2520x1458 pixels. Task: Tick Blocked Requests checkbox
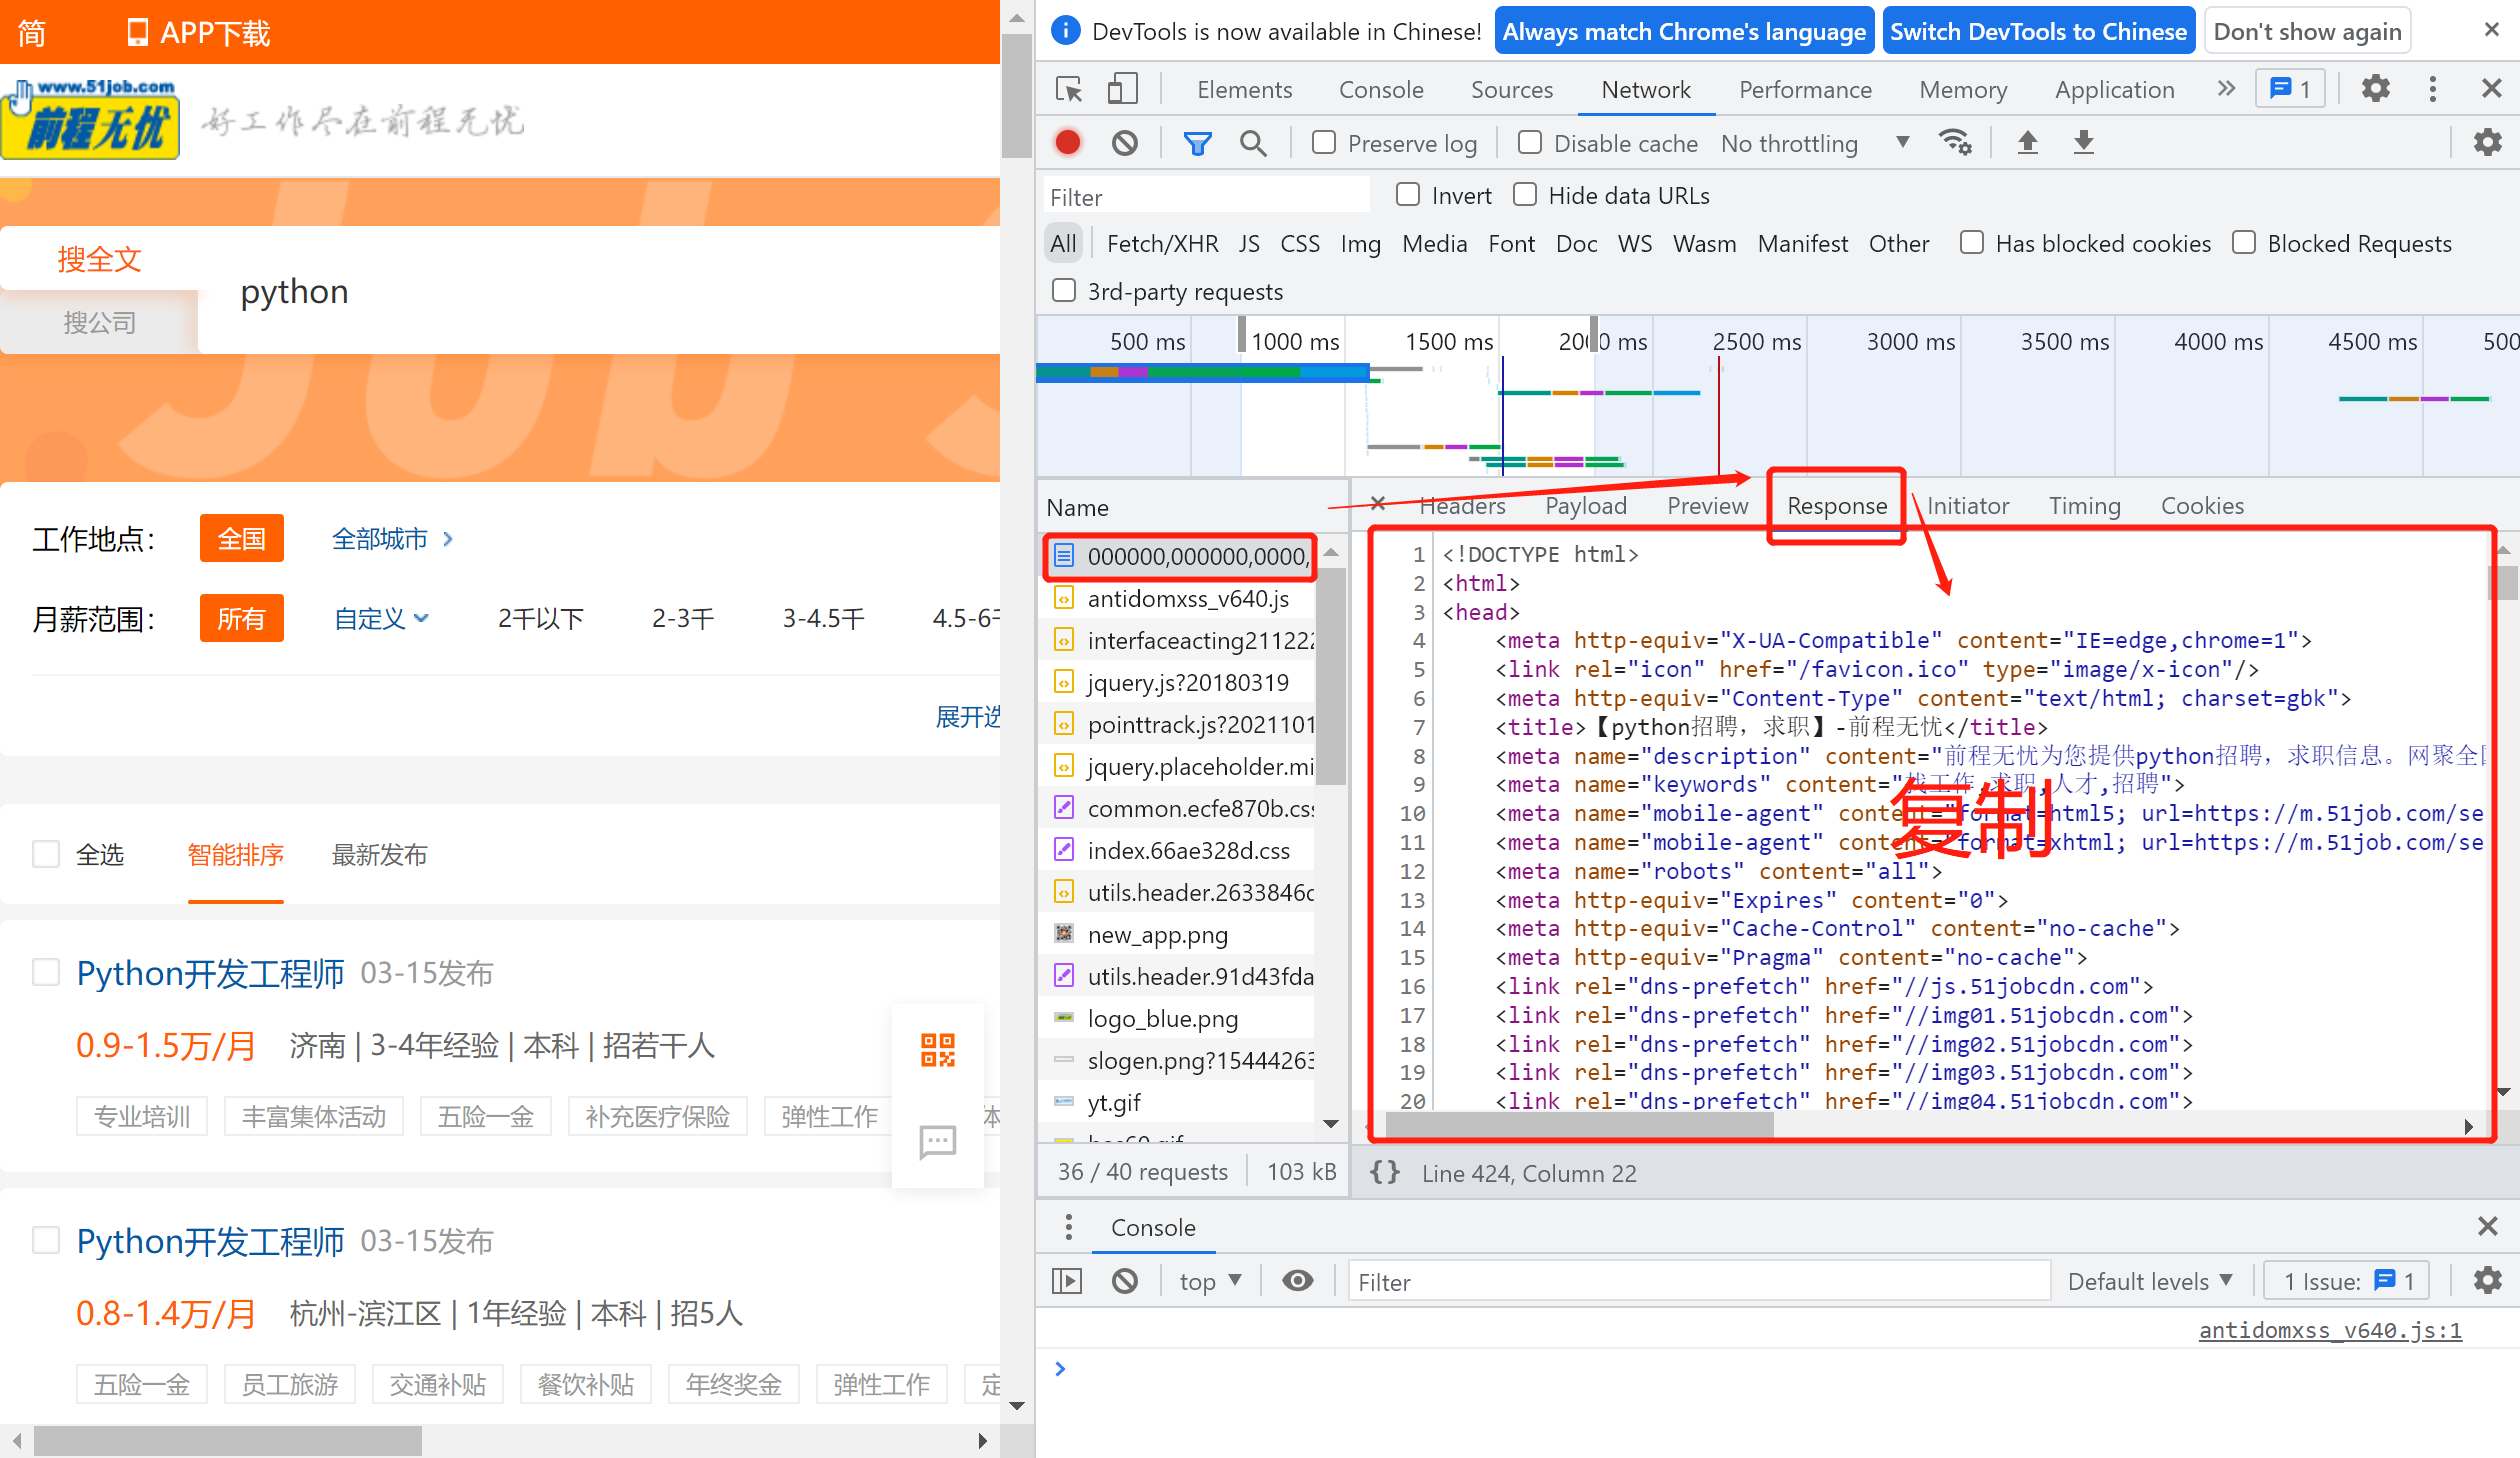click(2244, 242)
